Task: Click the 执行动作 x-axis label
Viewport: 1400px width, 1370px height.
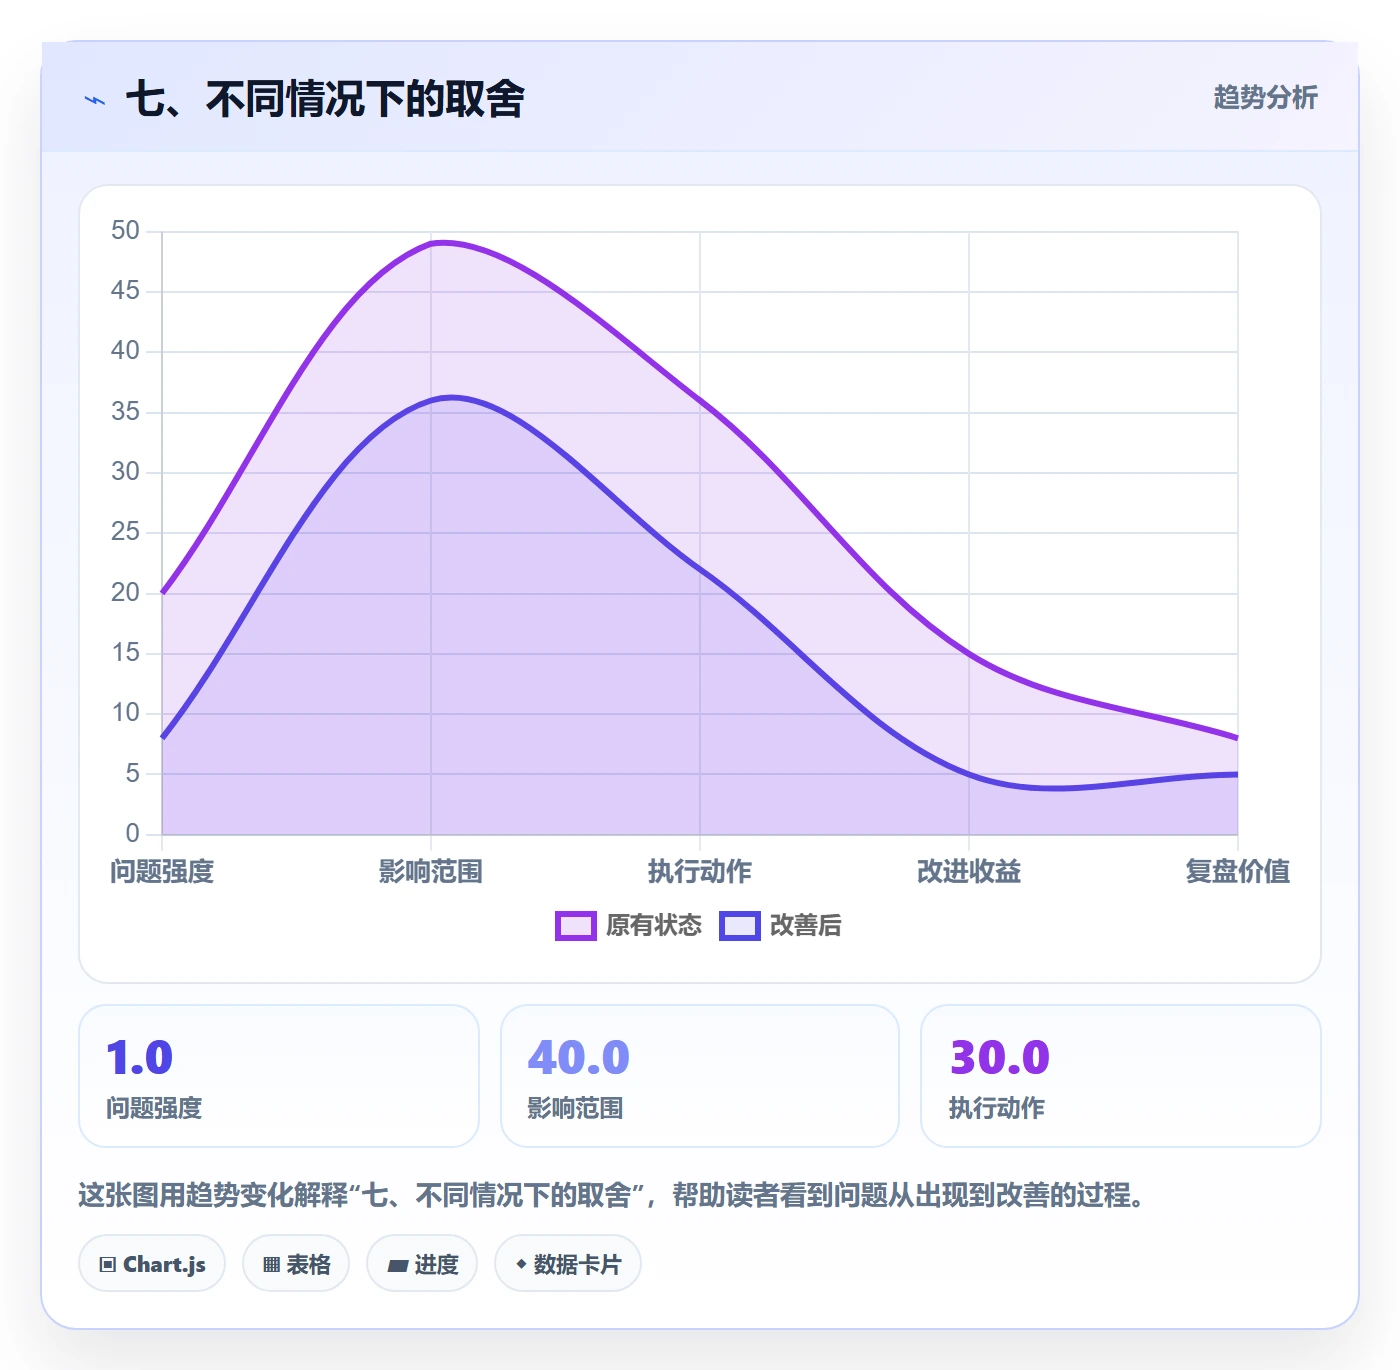Action: [700, 872]
